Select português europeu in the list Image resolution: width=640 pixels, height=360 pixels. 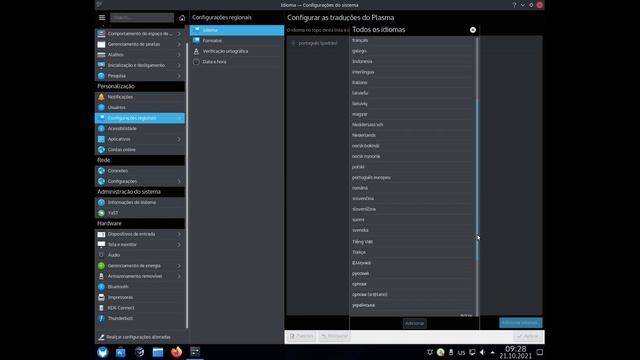click(412, 178)
